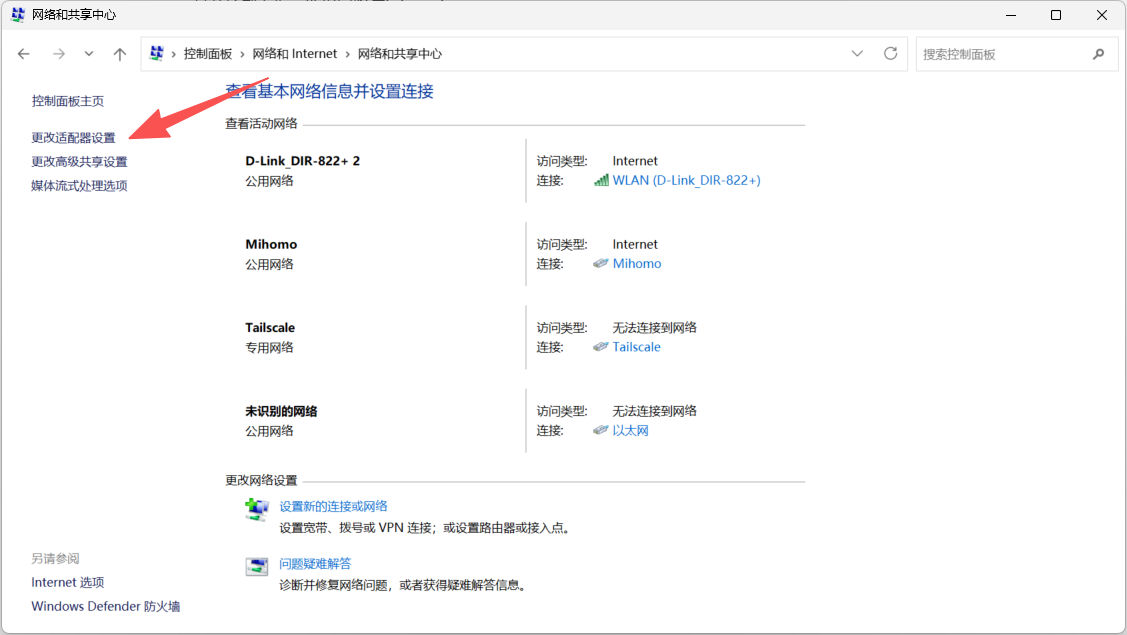Click the window icon in the title bar

coord(18,14)
